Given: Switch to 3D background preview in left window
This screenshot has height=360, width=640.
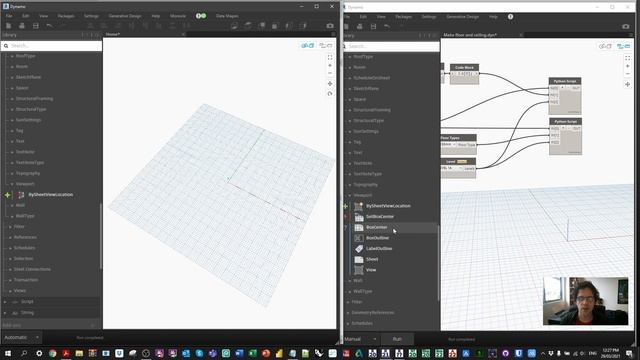Looking at the screenshot, I should (307, 46).
